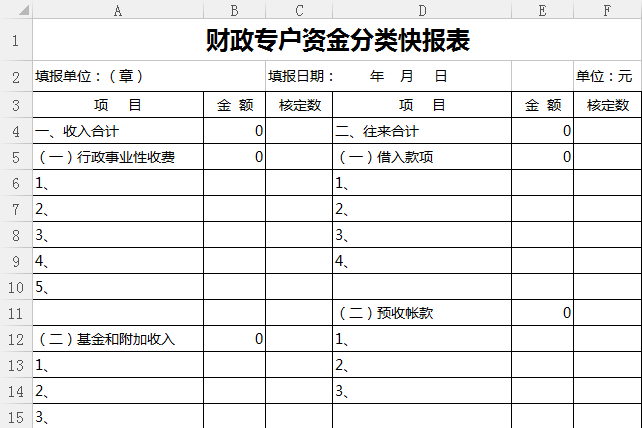The image size is (642, 428).
Task: Click the title cell 财政专户资金分类快报表
Action: click(x=337, y=41)
